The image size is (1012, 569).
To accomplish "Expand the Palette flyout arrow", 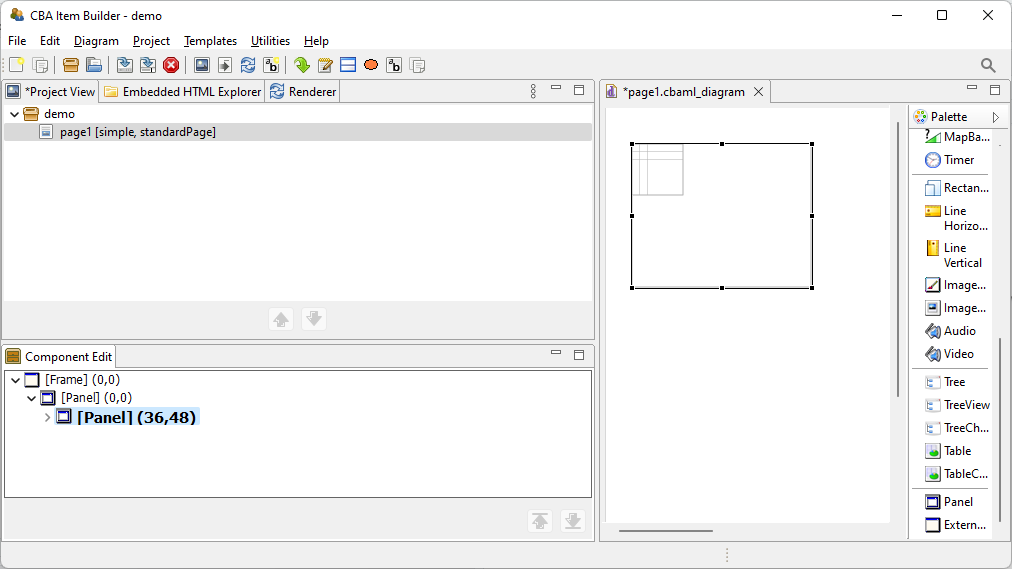I will tap(995, 117).
